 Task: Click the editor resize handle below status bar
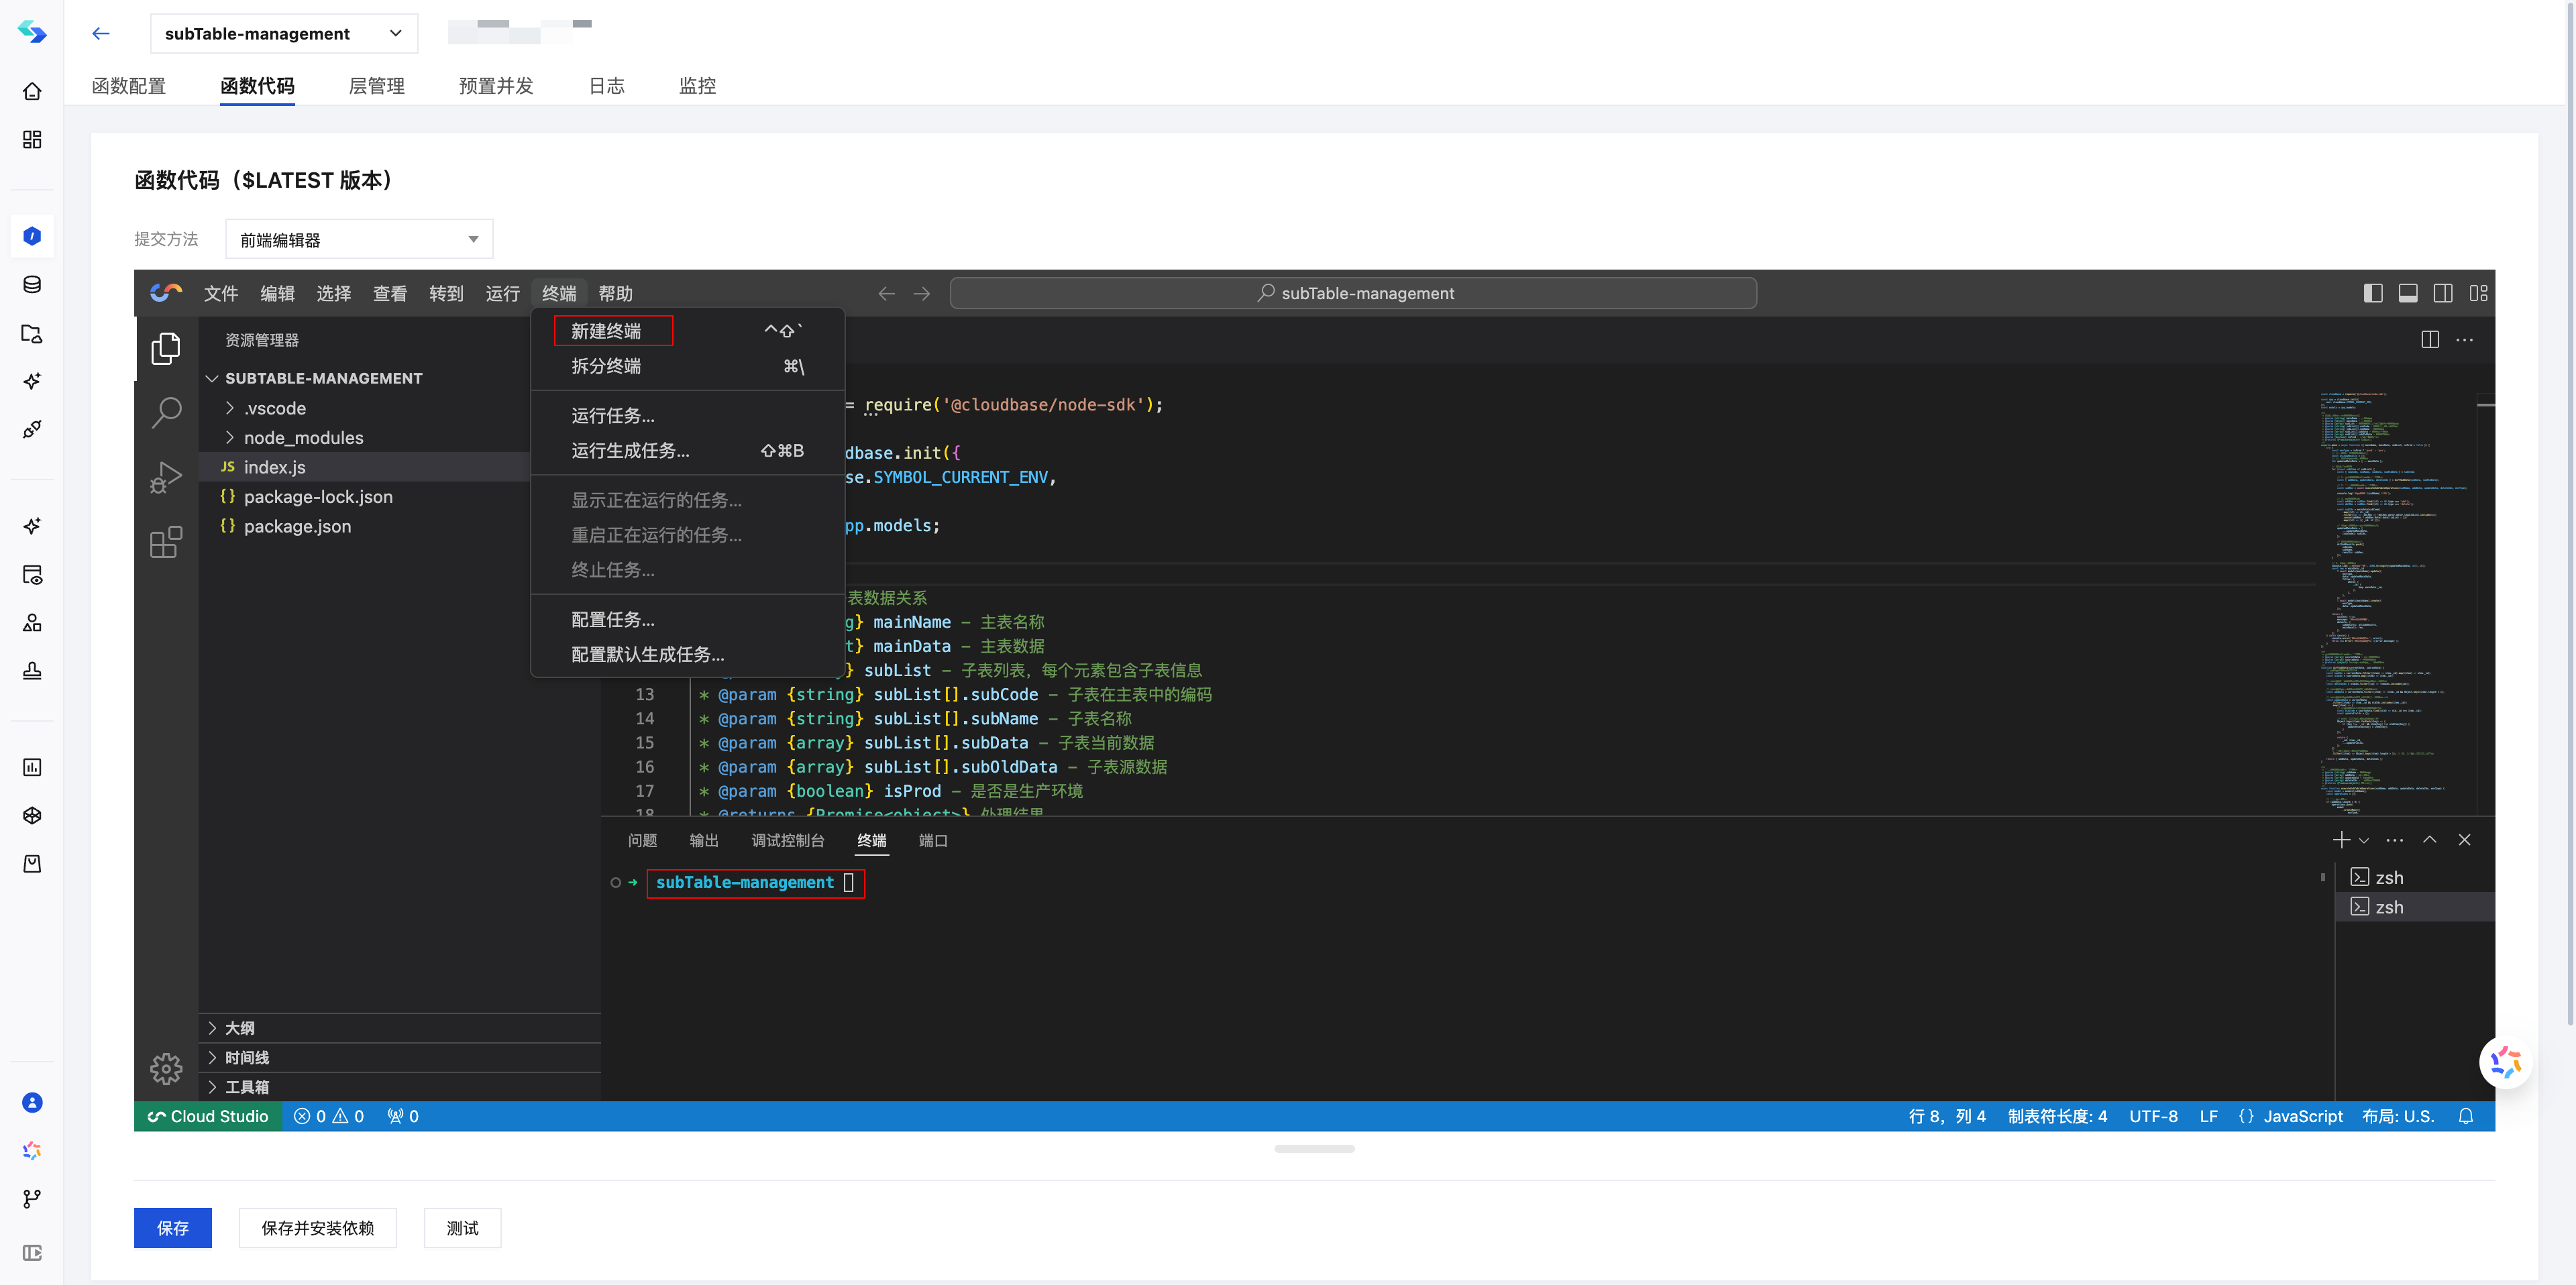click(1314, 1148)
